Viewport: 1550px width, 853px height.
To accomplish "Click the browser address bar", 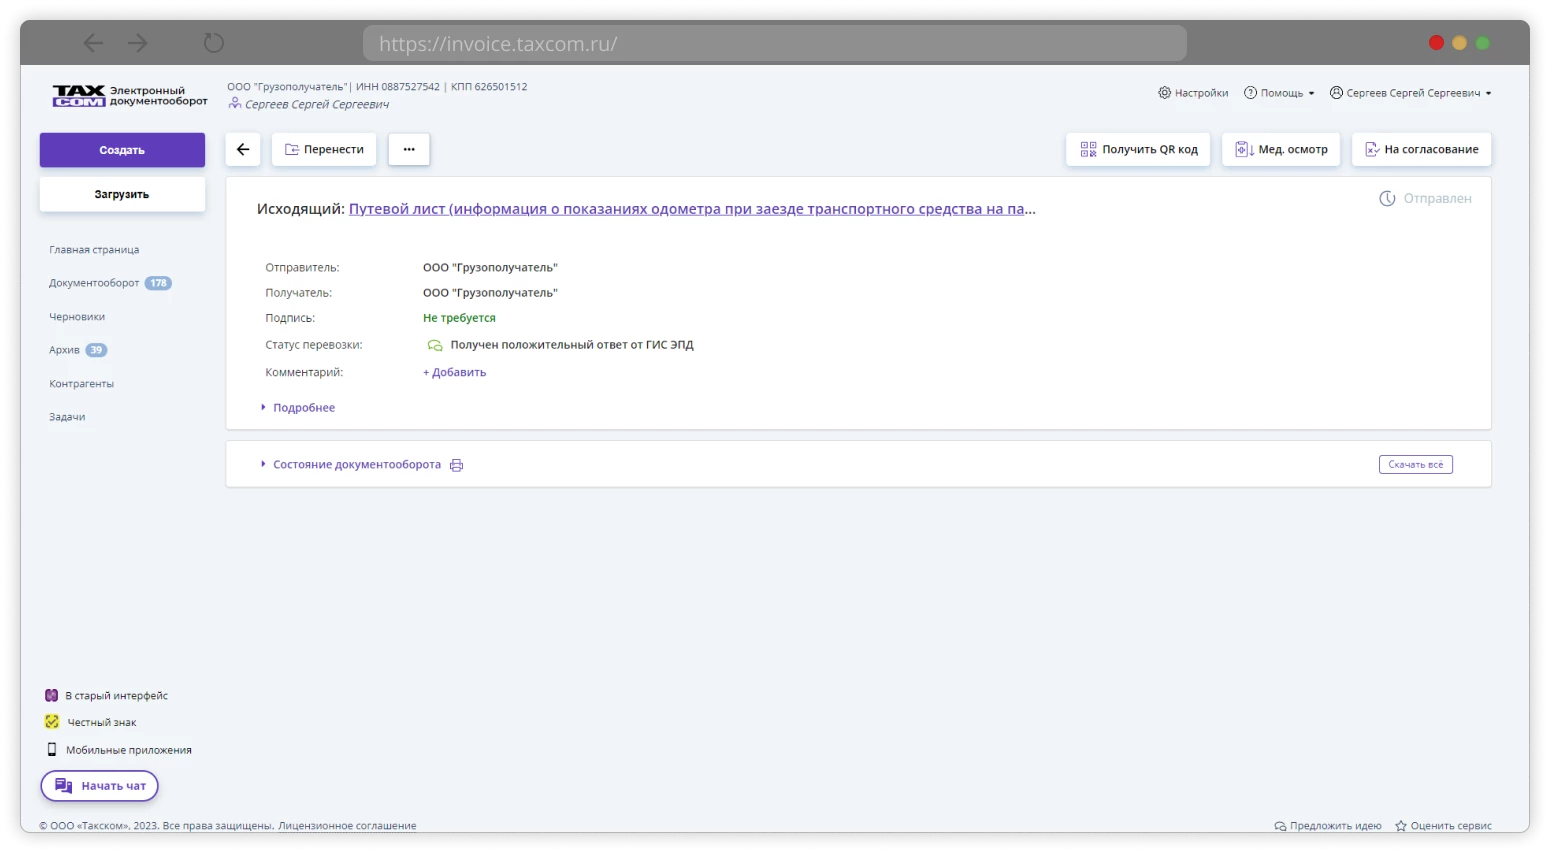I will click(x=774, y=44).
